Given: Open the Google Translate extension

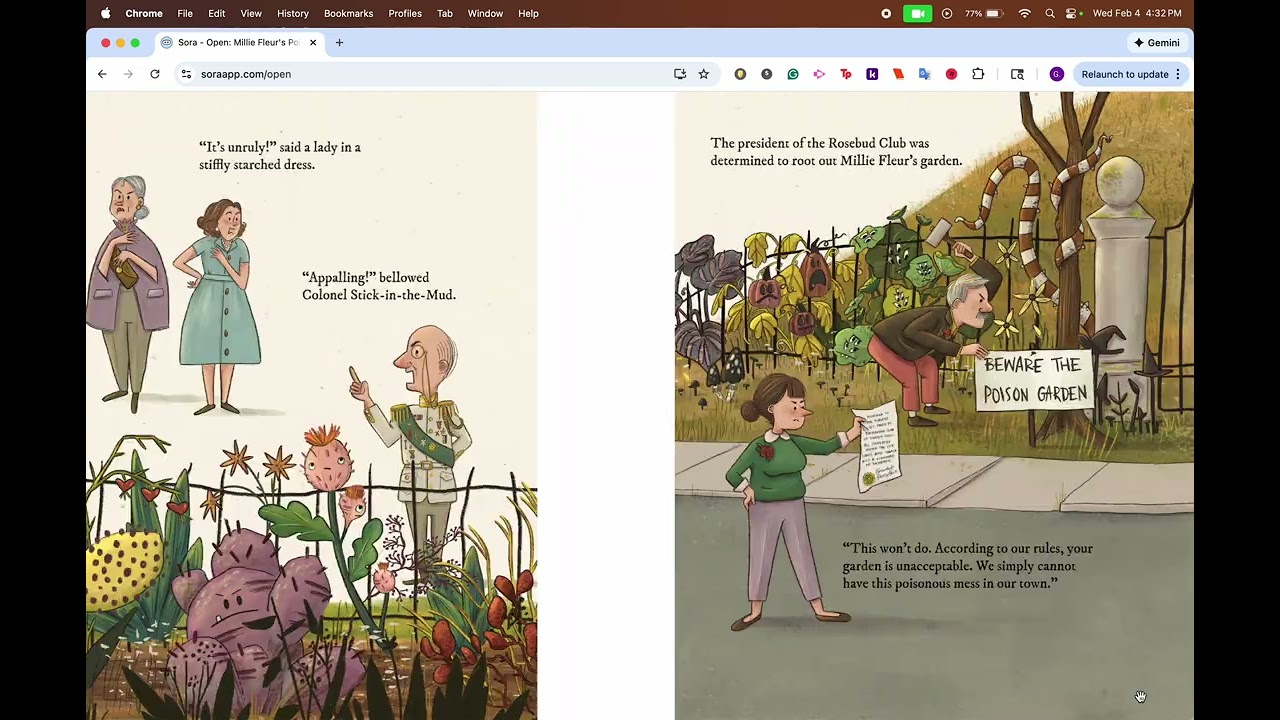Looking at the screenshot, I should click(925, 74).
